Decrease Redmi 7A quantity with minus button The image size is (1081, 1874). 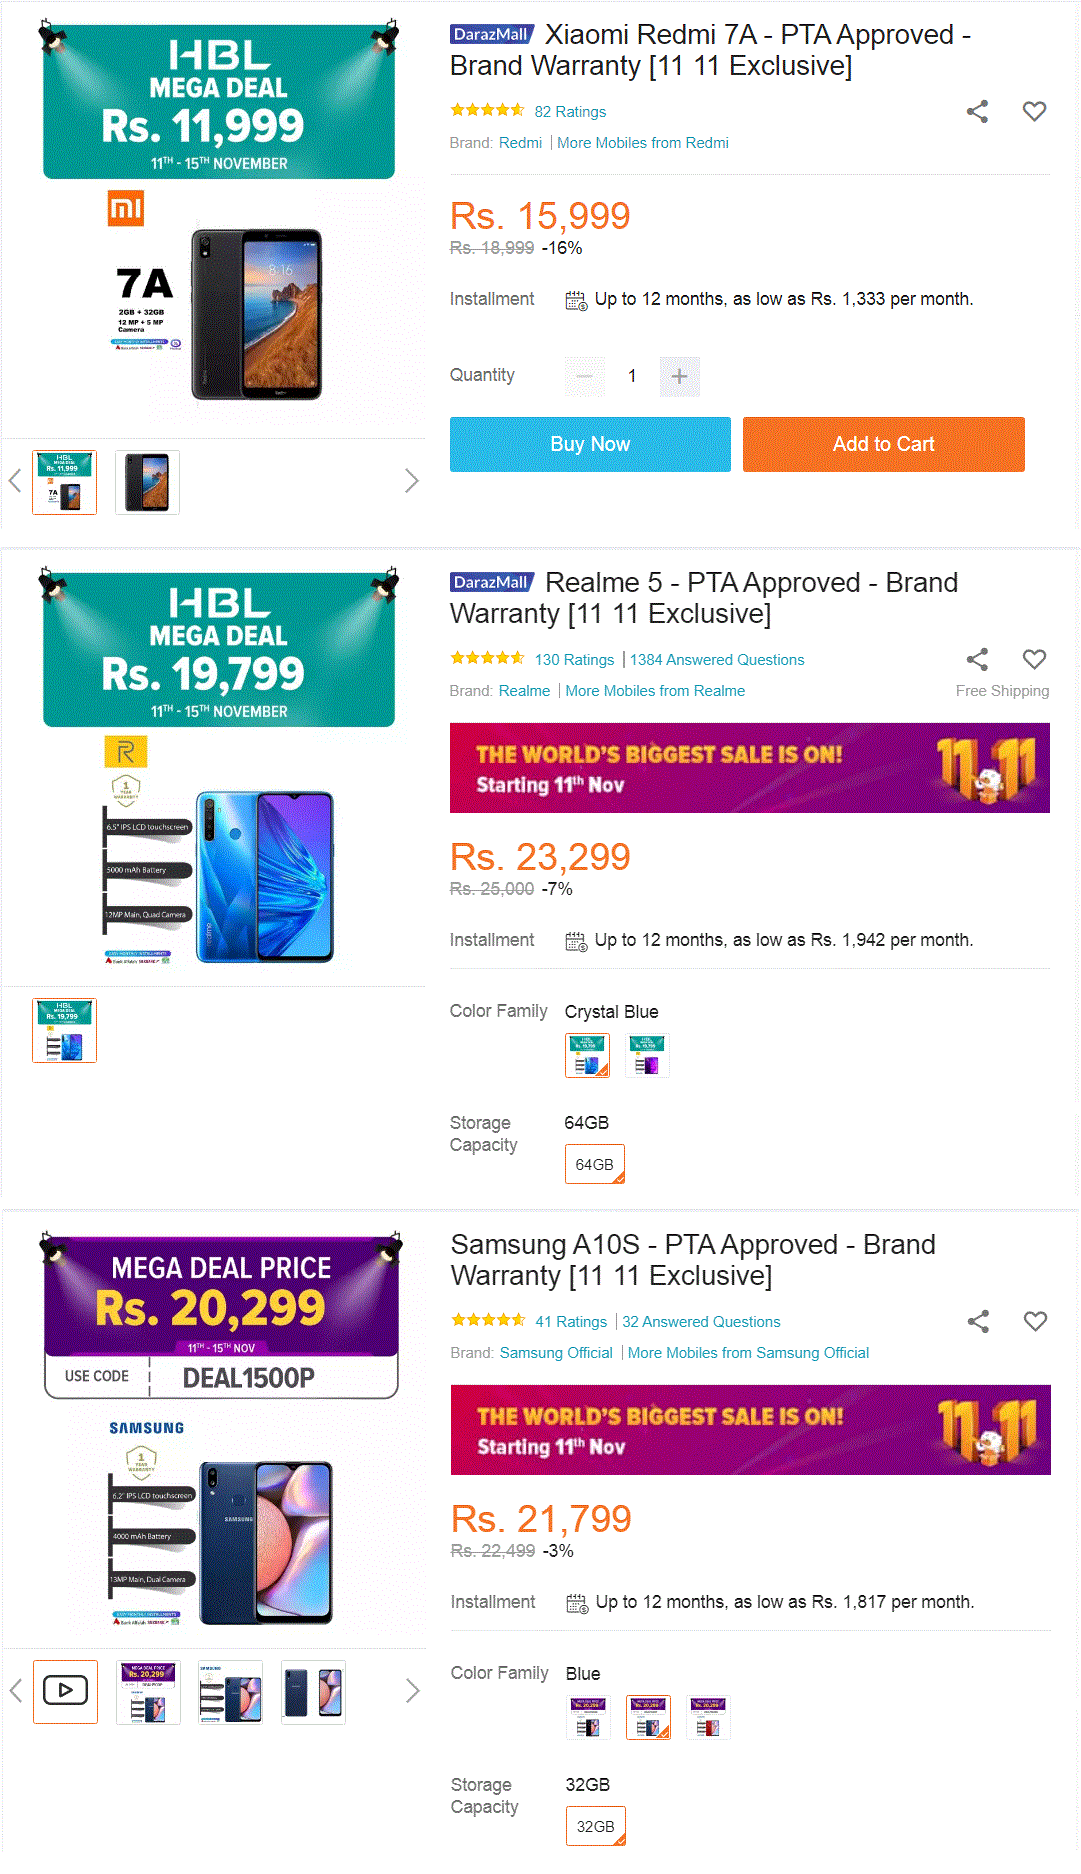(585, 376)
